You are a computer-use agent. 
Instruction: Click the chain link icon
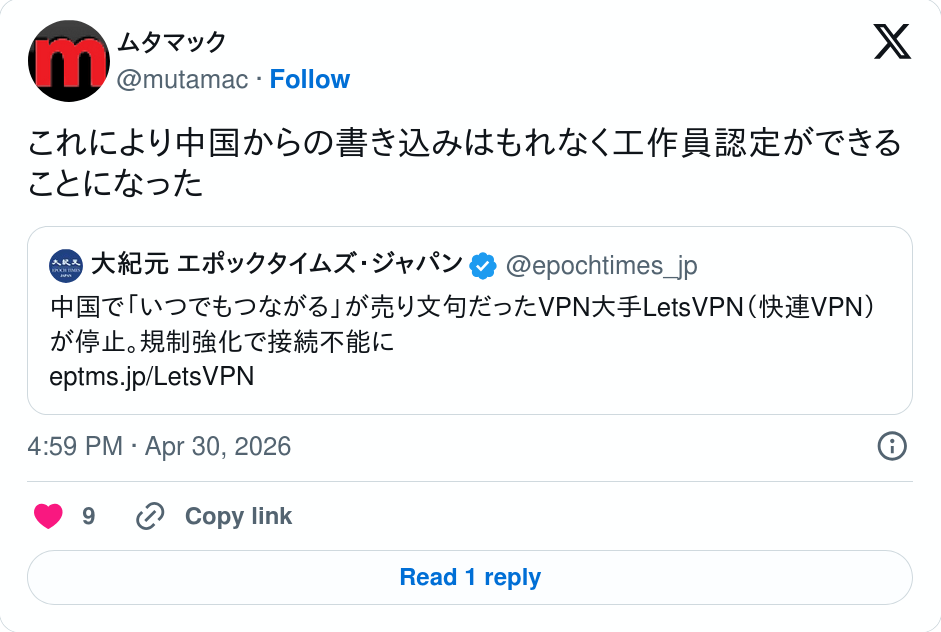(150, 516)
